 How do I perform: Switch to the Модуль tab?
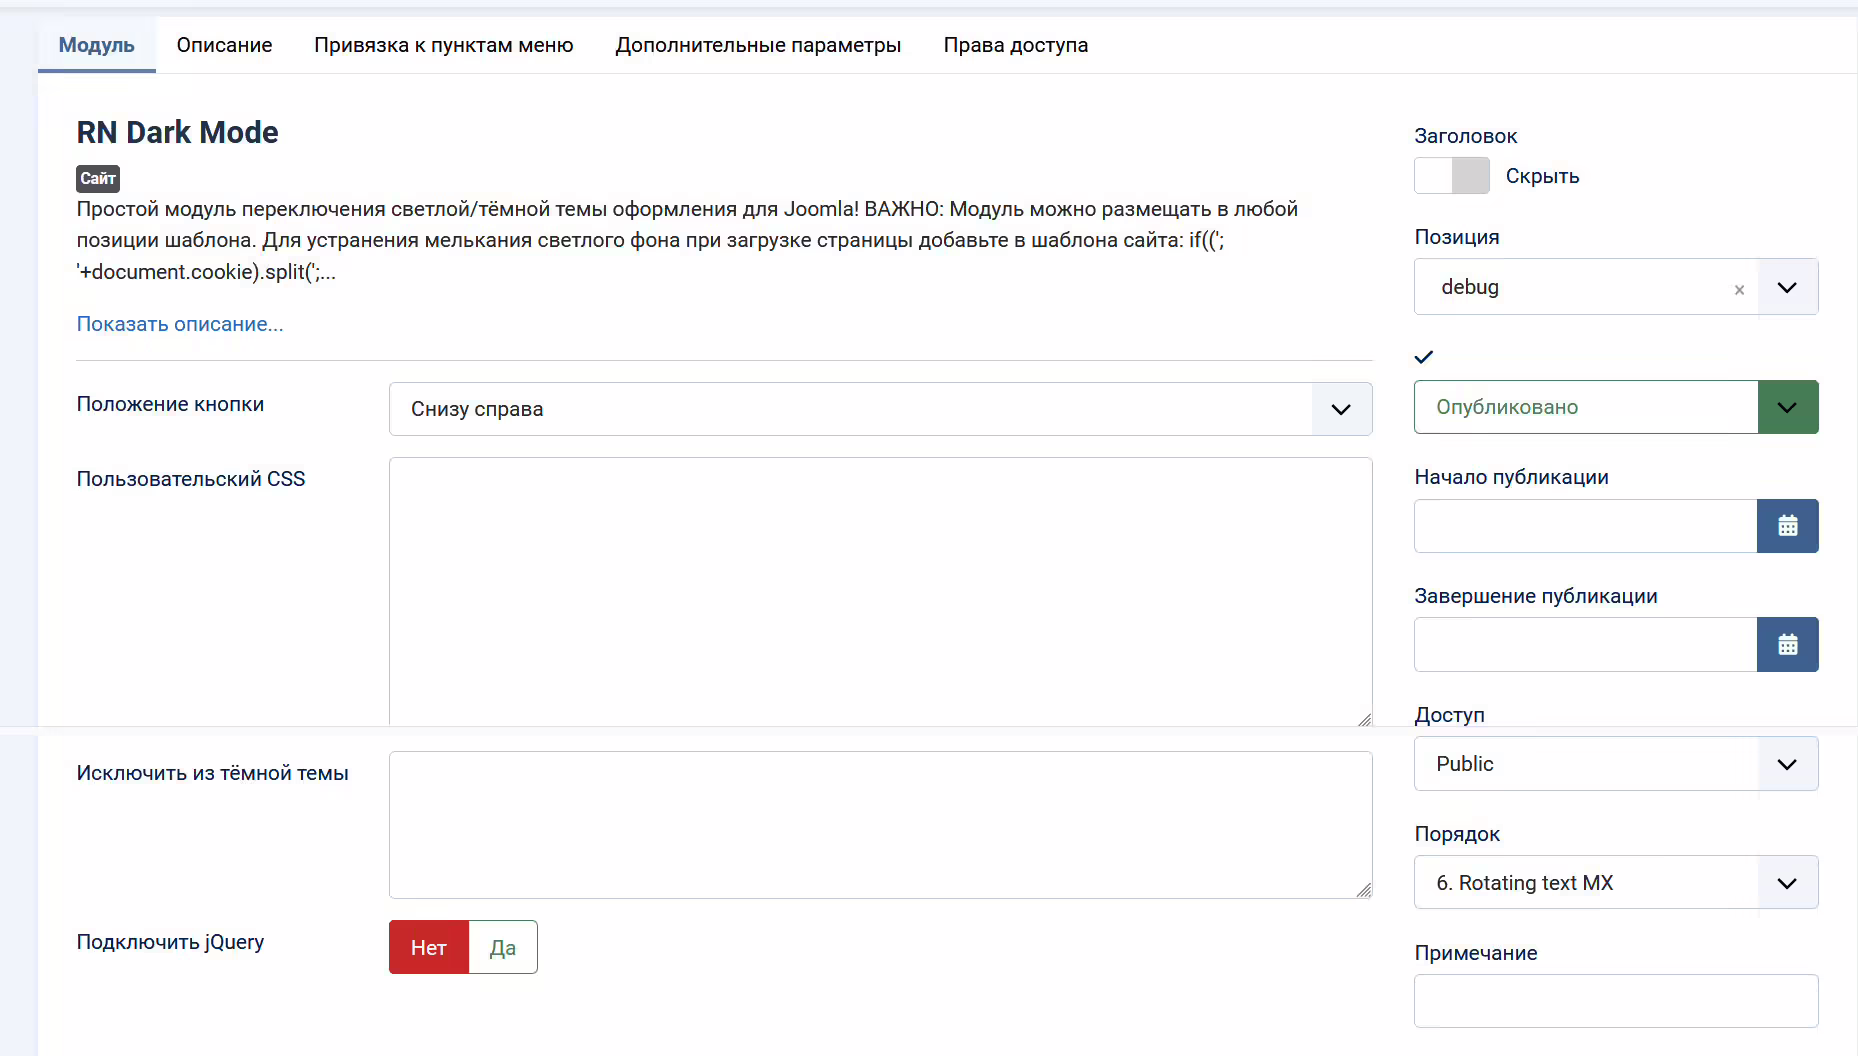pyautogui.click(x=96, y=45)
